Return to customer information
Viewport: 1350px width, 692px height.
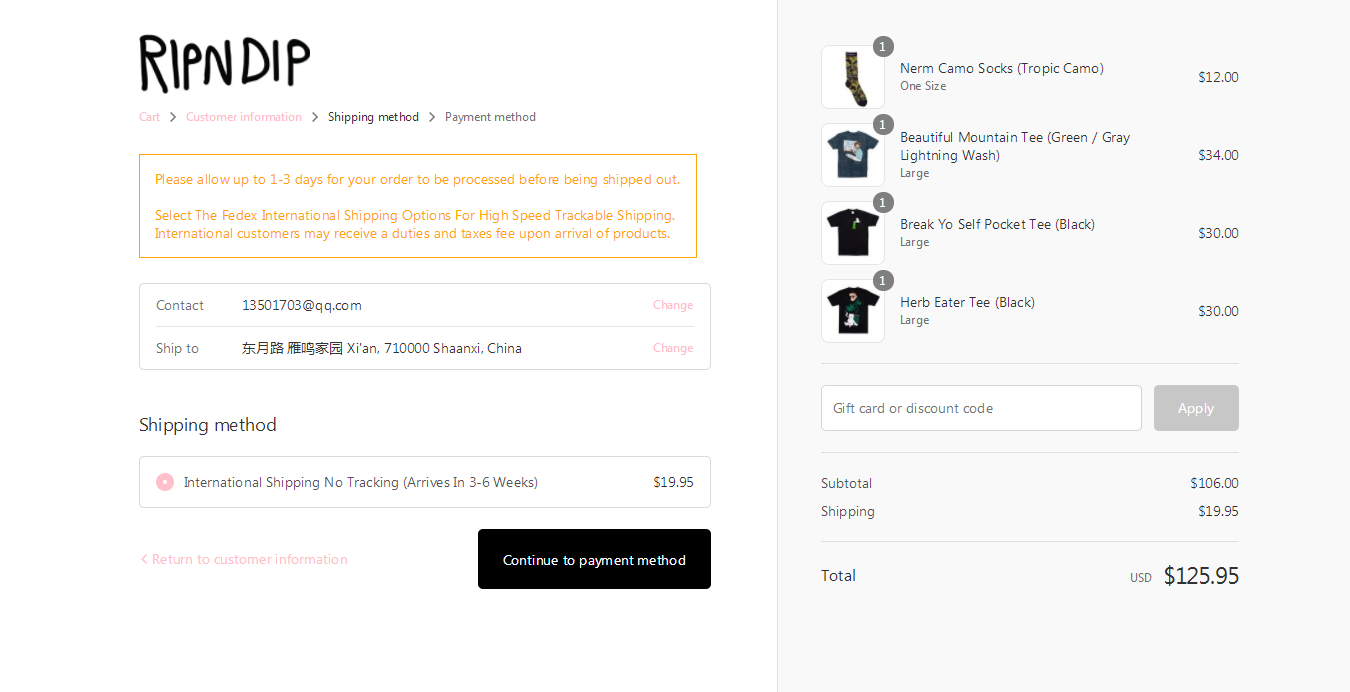(x=249, y=559)
